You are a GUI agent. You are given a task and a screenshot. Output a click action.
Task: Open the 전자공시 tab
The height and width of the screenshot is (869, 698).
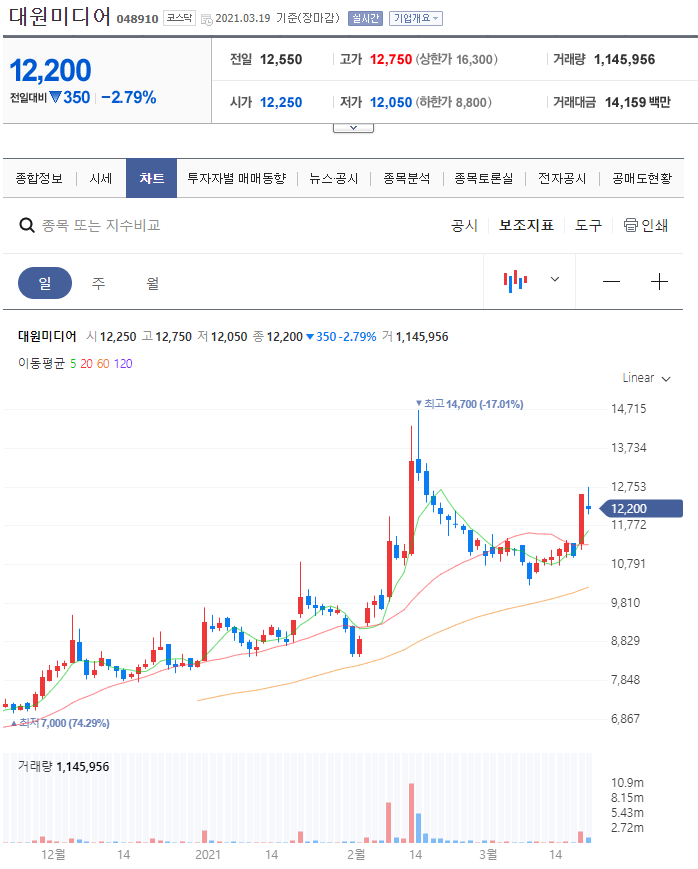tap(562, 178)
